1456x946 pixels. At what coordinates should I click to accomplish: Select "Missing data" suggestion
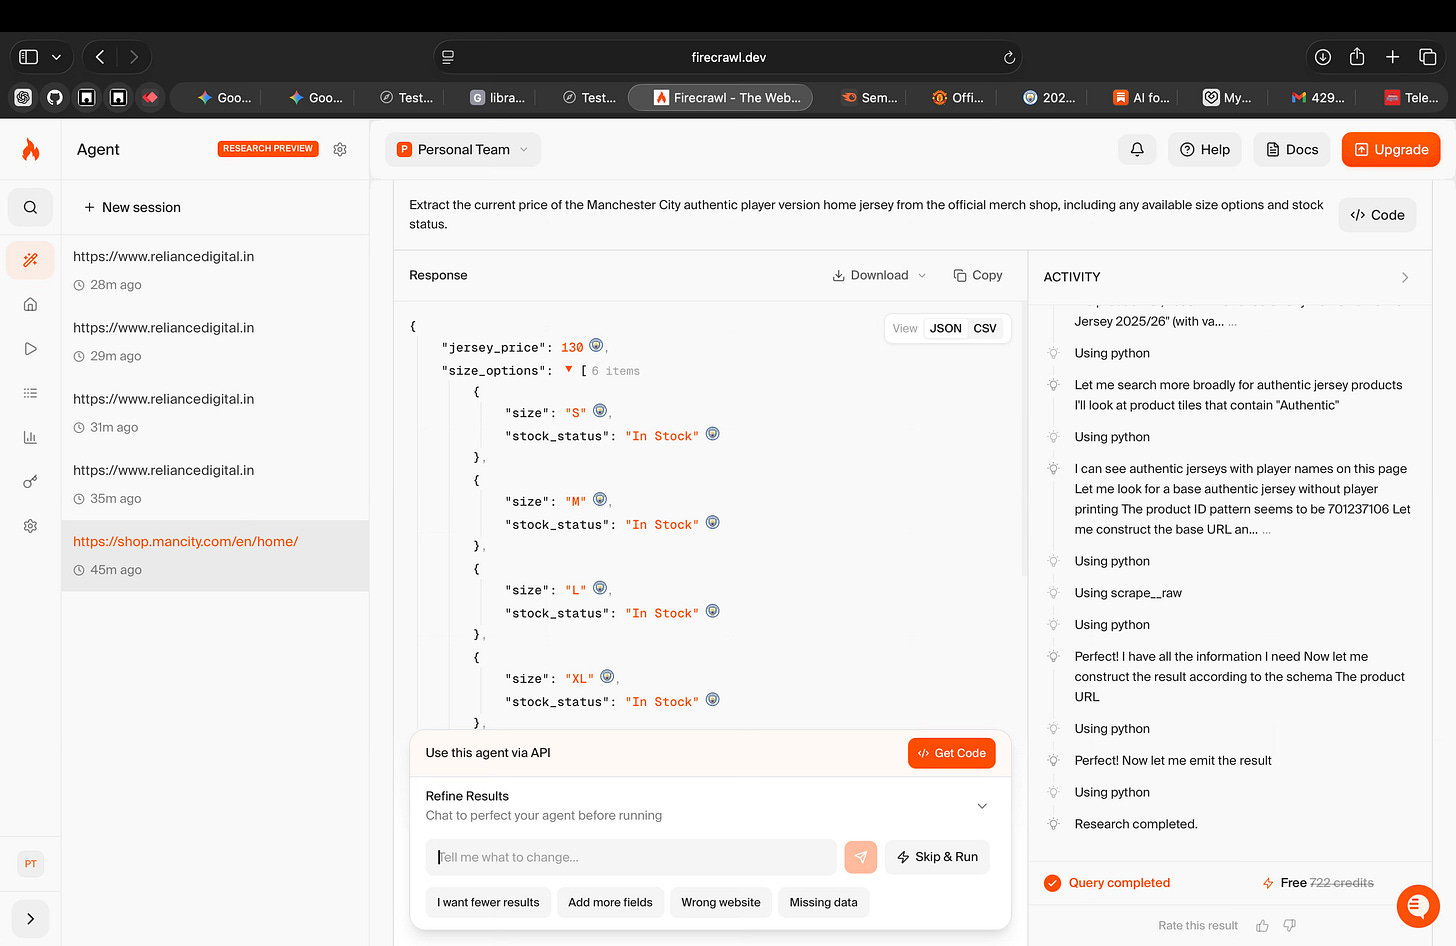(823, 902)
